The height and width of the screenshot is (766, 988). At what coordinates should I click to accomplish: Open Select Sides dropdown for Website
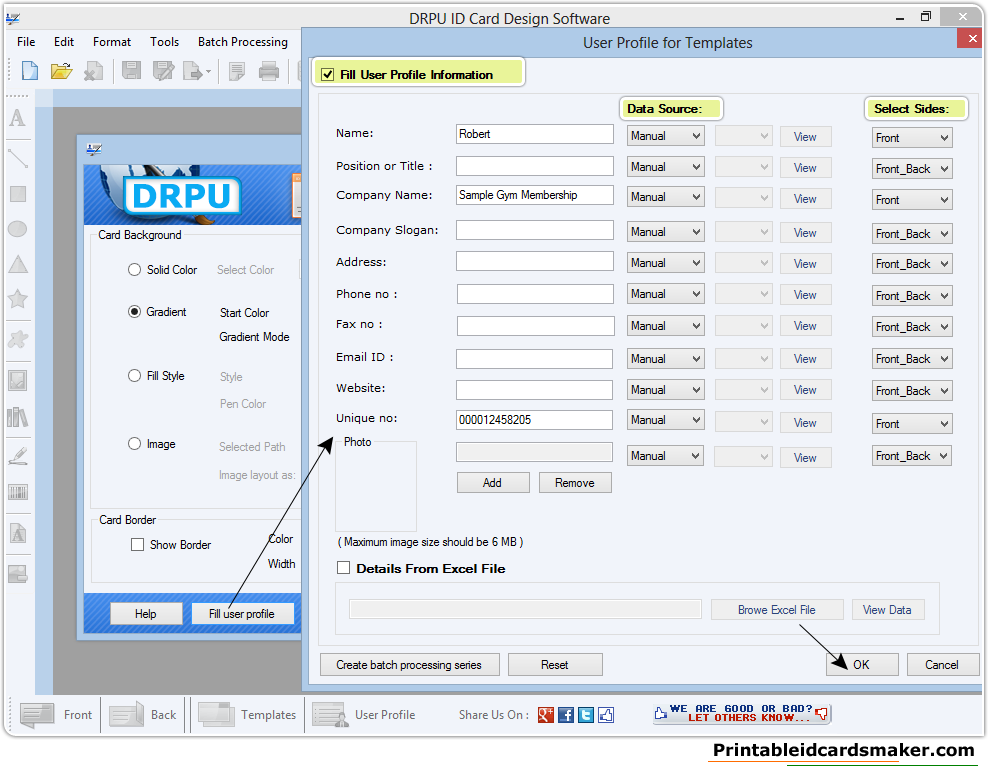[912, 391]
